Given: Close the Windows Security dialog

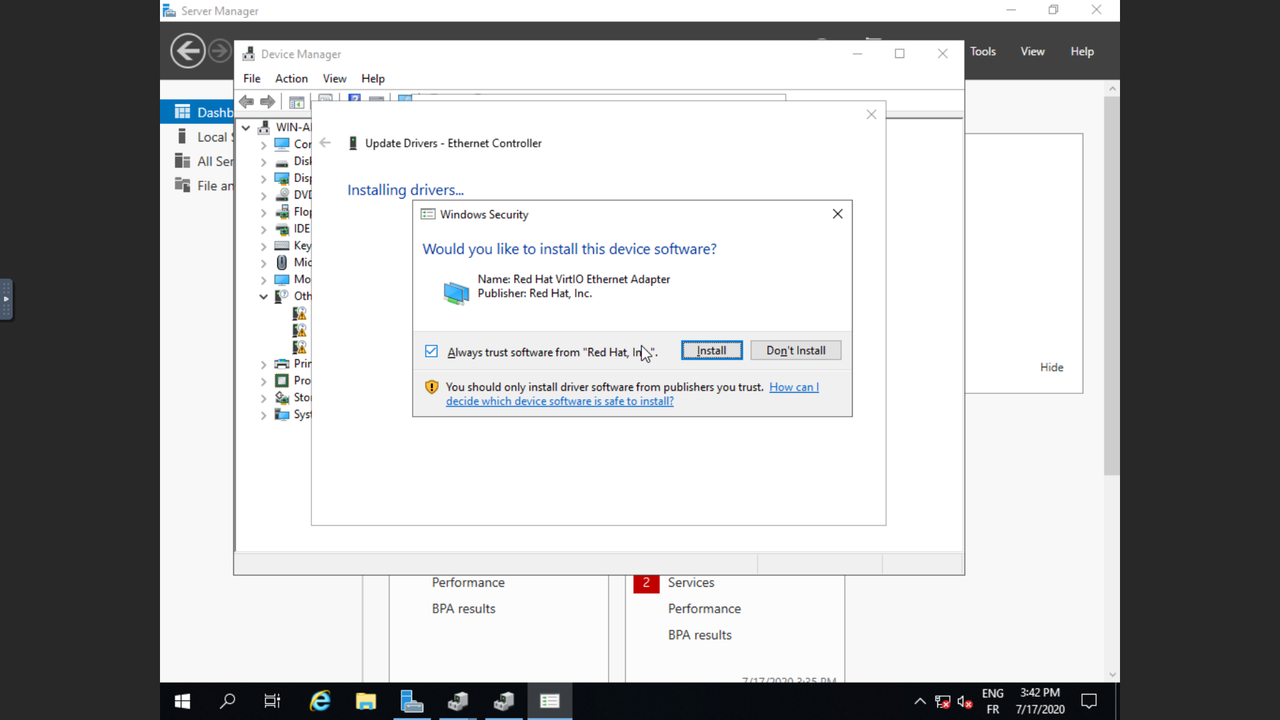Looking at the screenshot, I should (x=838, y=214).
